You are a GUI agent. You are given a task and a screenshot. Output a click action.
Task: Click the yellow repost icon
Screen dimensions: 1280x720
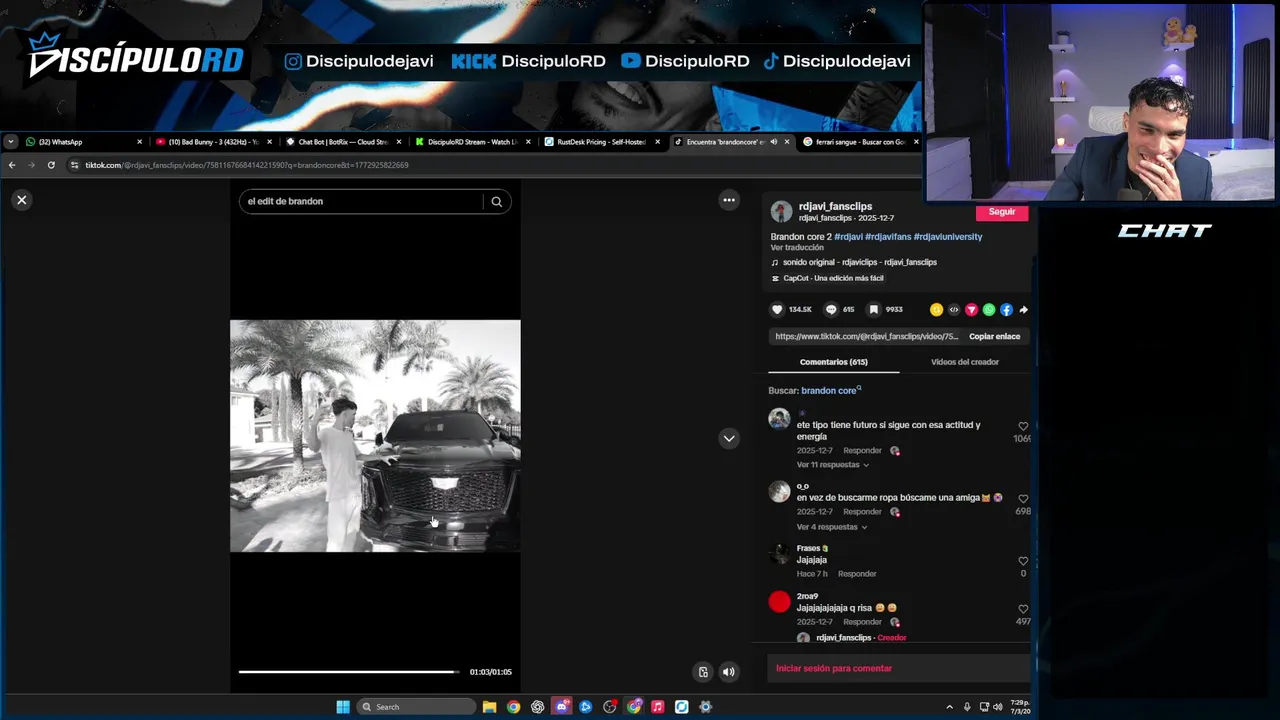pos(936,310)
